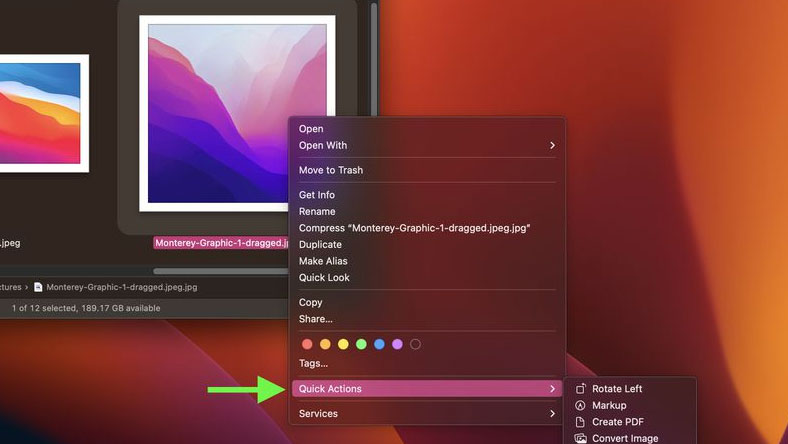The image size is (788, 444).
Task: Apply the red tag color
Action: tap(307, 344)
